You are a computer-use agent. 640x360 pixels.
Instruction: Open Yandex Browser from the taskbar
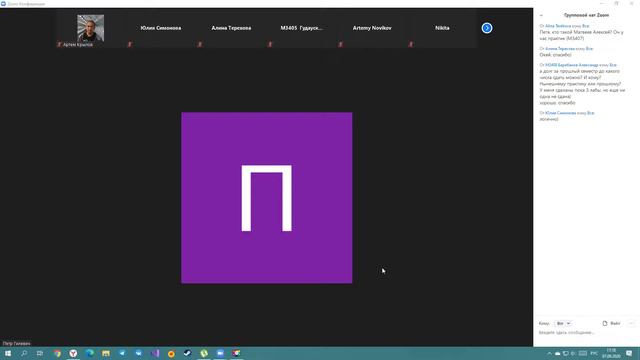tap(73, 353)
